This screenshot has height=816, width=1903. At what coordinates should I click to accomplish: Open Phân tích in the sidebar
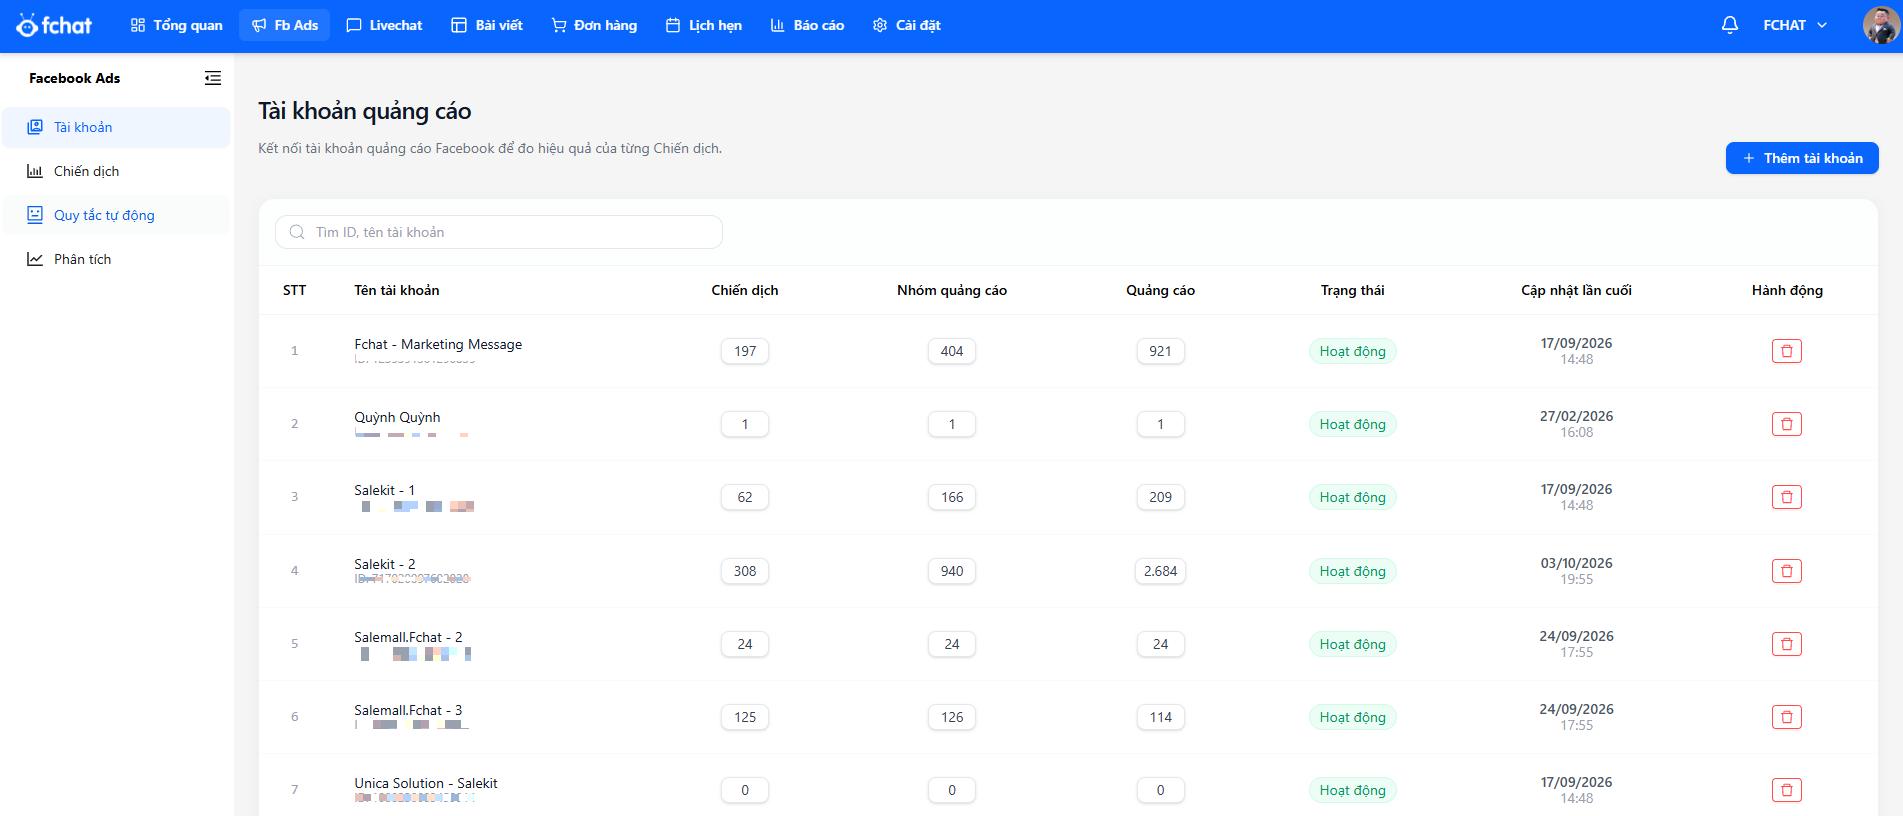[116, 259]
